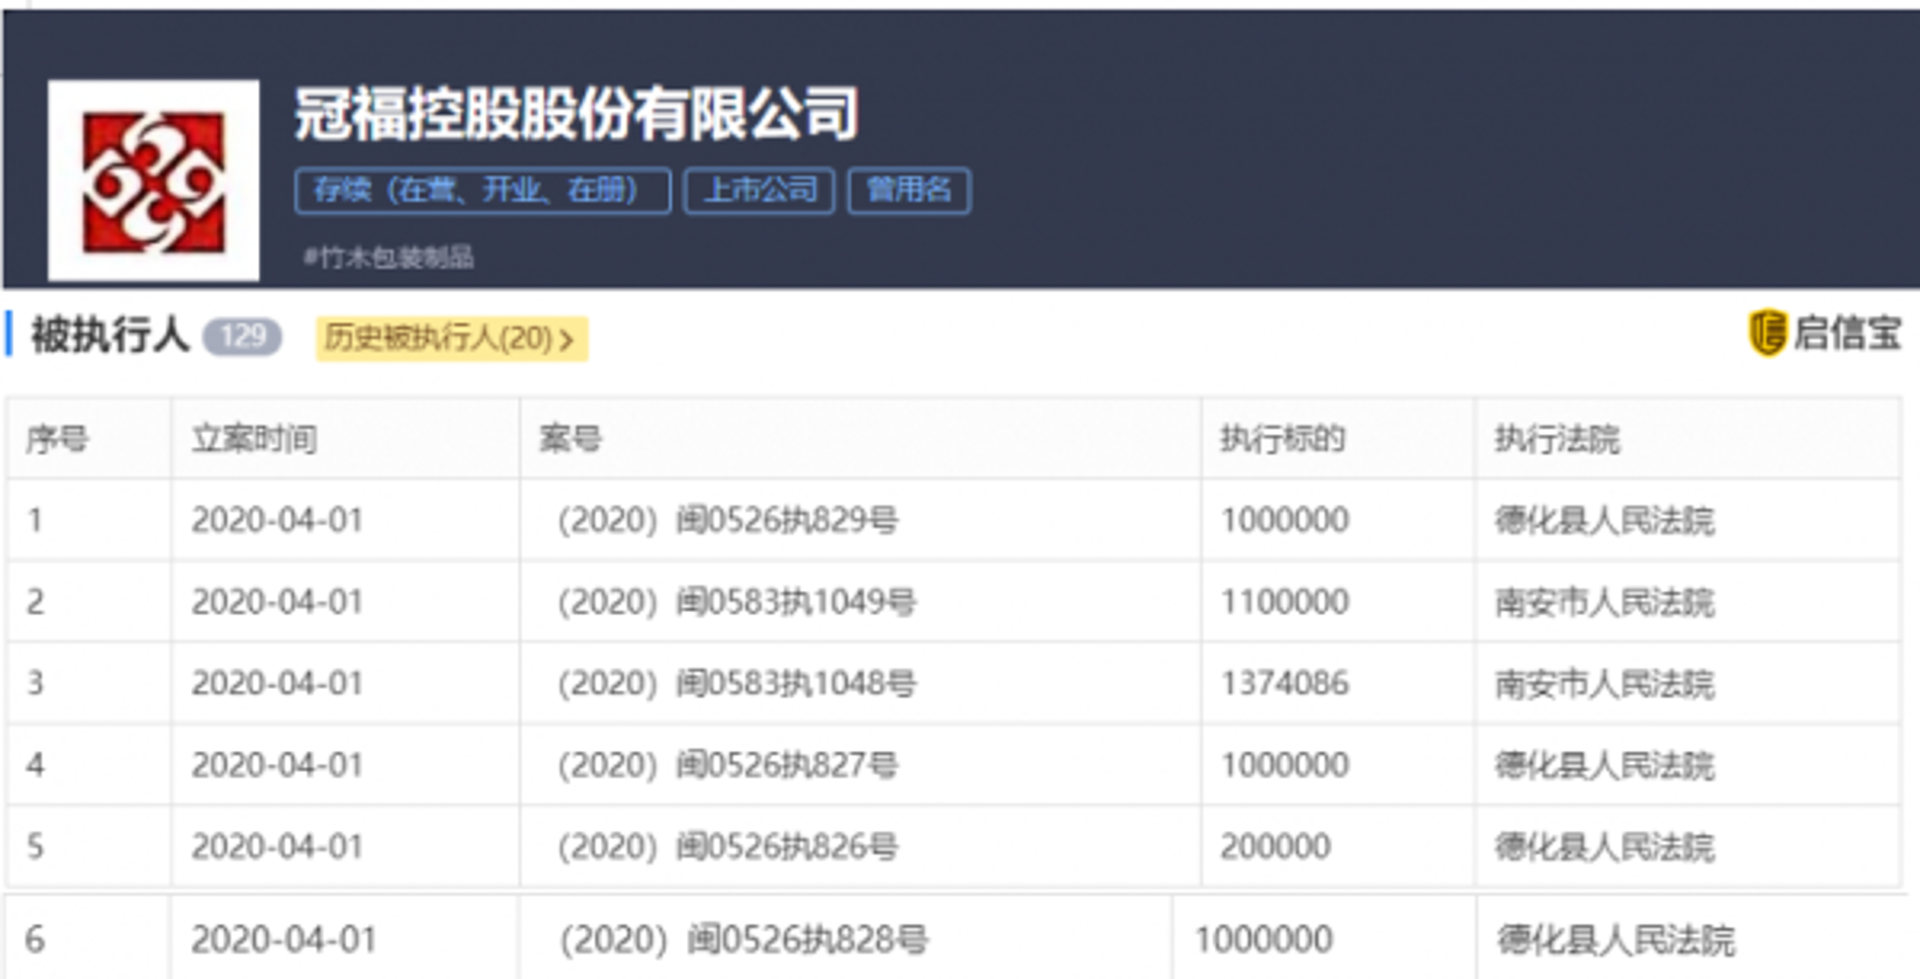
Task: Select case number (2020)闽0526执829号
Action: 728,520
